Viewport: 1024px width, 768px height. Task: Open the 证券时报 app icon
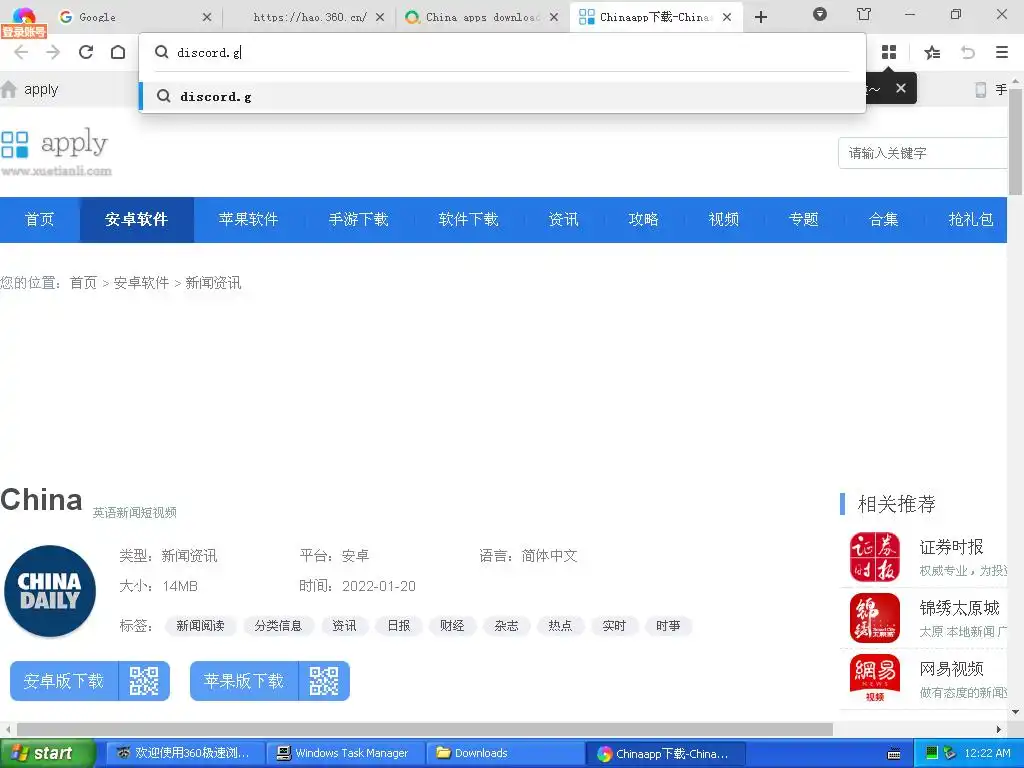(874, 557)
